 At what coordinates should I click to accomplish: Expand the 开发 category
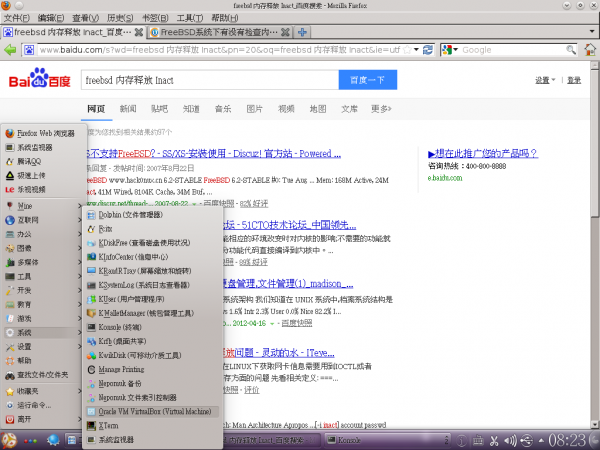coord(44,290)
